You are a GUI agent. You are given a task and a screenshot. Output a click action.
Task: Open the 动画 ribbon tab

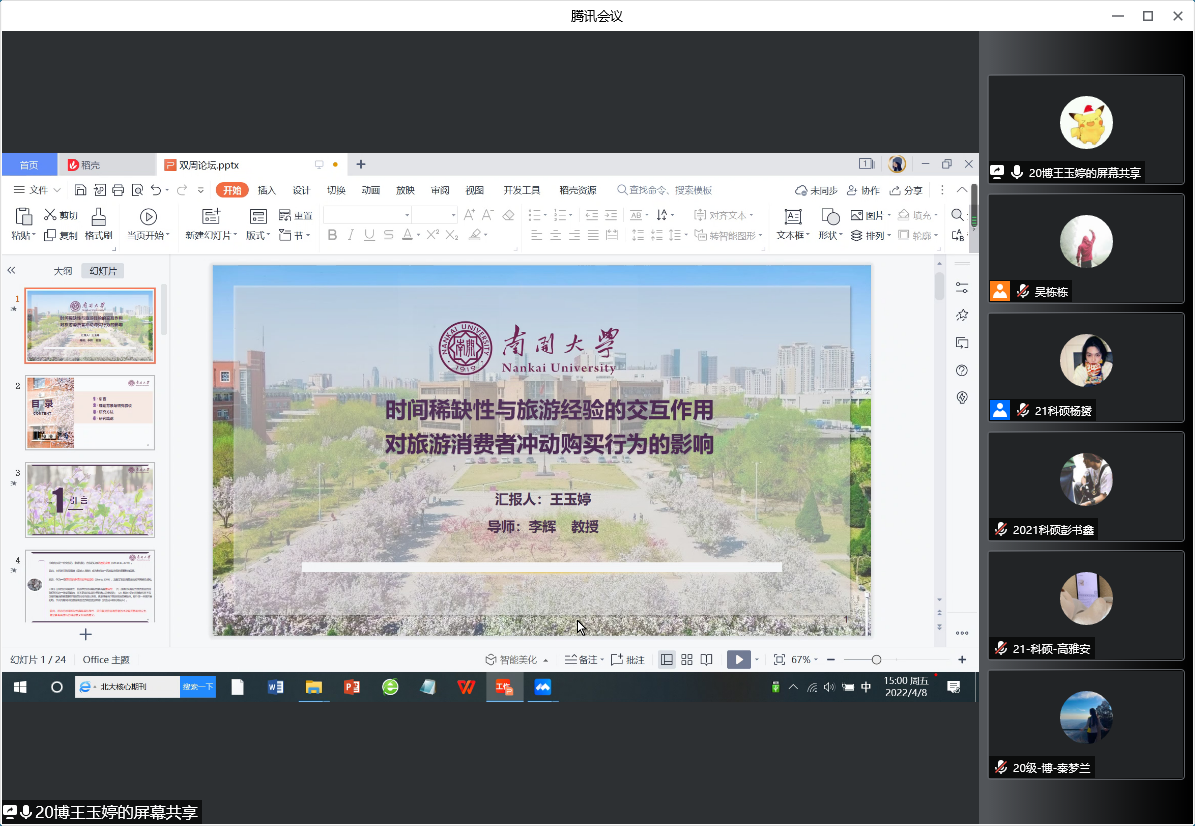point(371,190)
